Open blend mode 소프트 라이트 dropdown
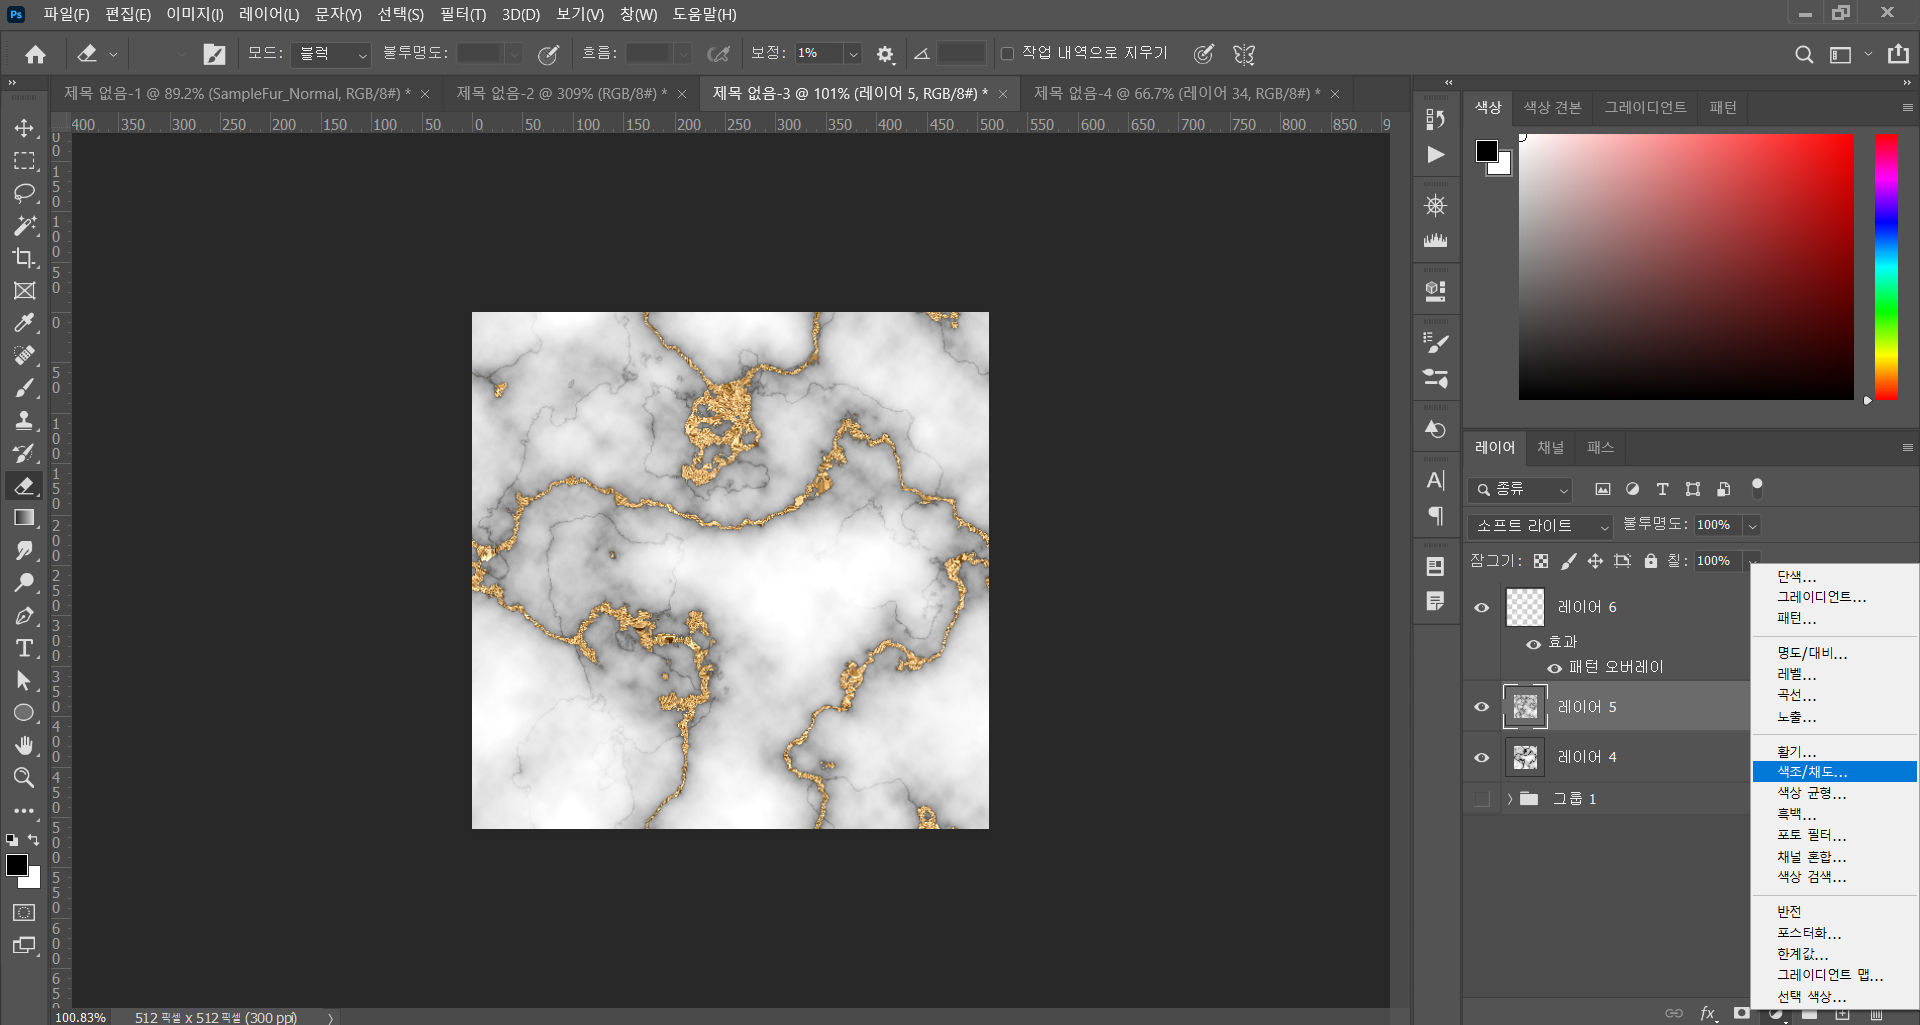1920x1025 pixels. click(1540, 525)
